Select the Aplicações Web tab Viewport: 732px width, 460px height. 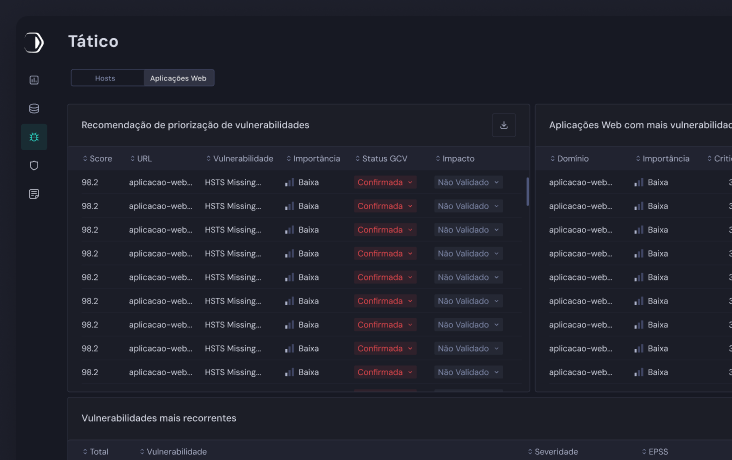tap(178, 78)
